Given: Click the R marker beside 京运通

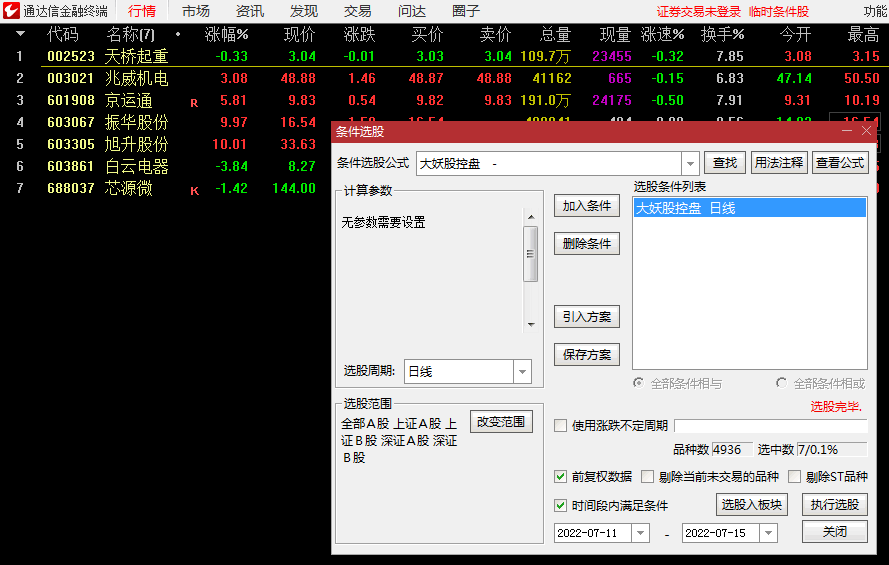Looking at the screenshot, I should 194,103.
